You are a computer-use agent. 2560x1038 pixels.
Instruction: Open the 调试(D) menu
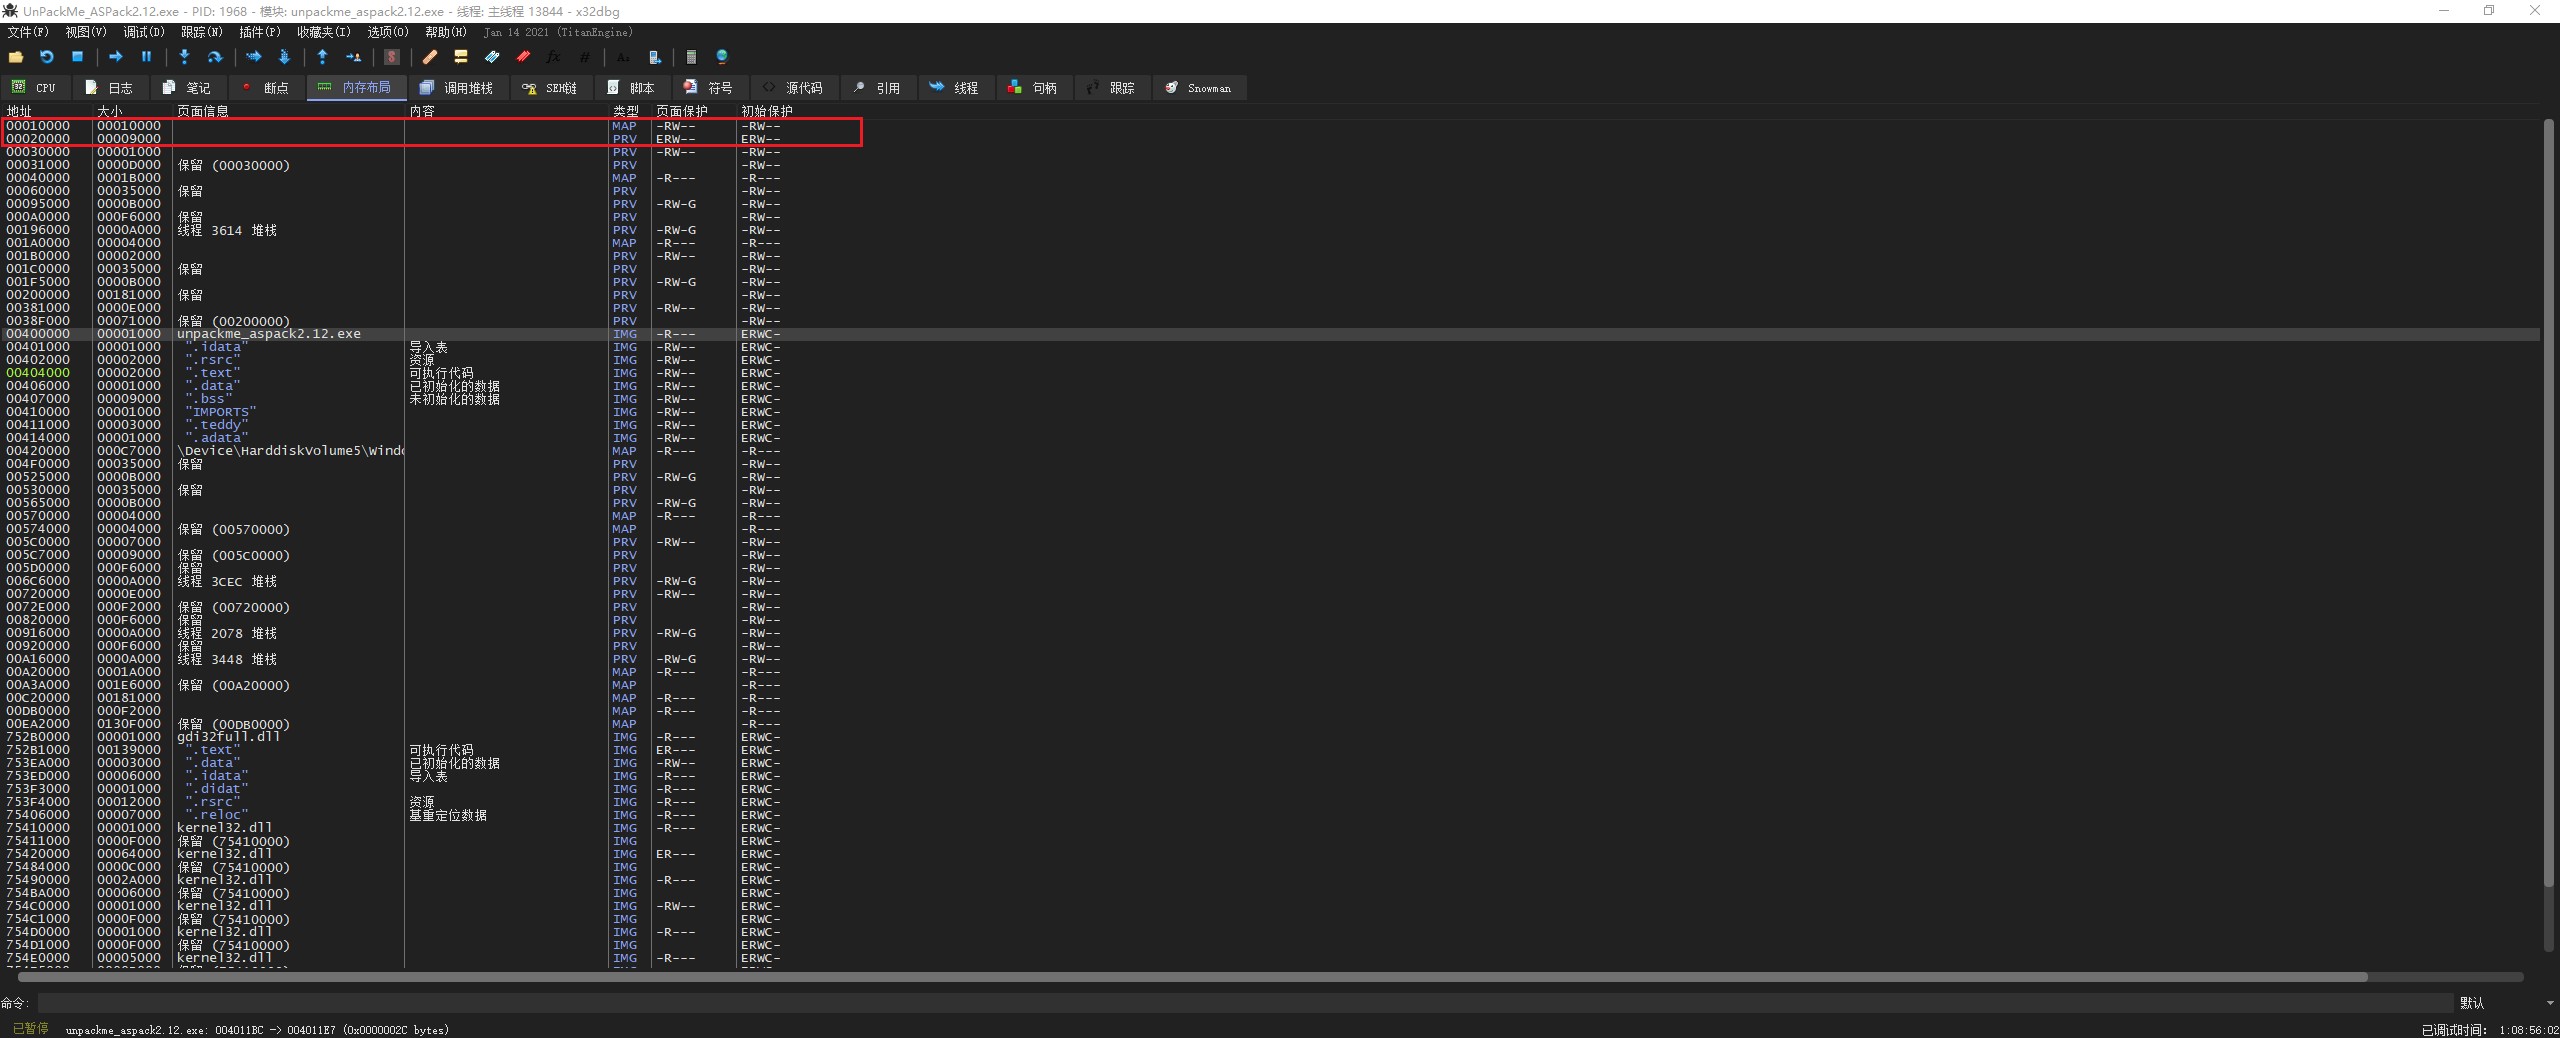(144, 32)
